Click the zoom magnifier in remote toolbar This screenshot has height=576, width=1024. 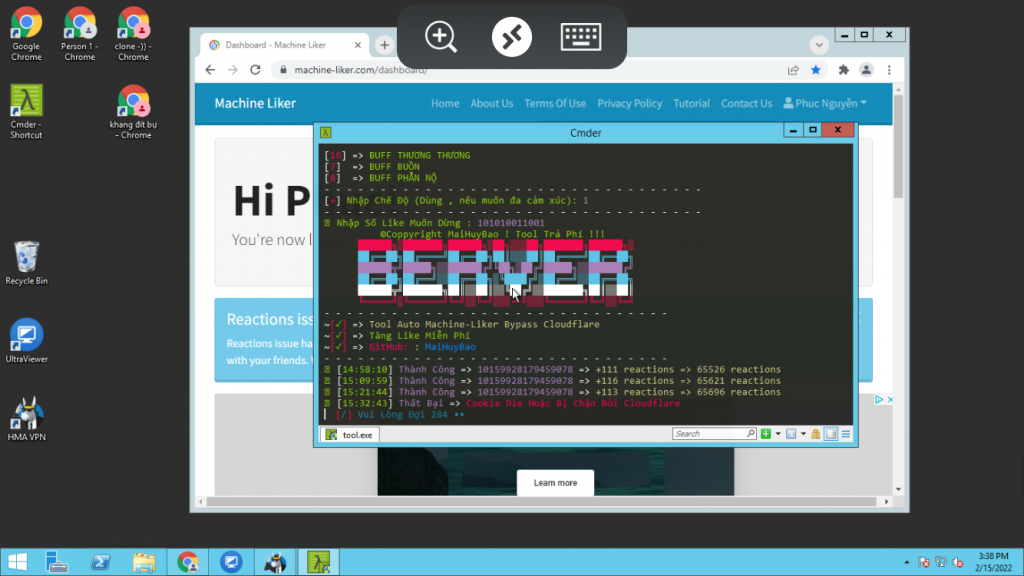tap(441, 37)
